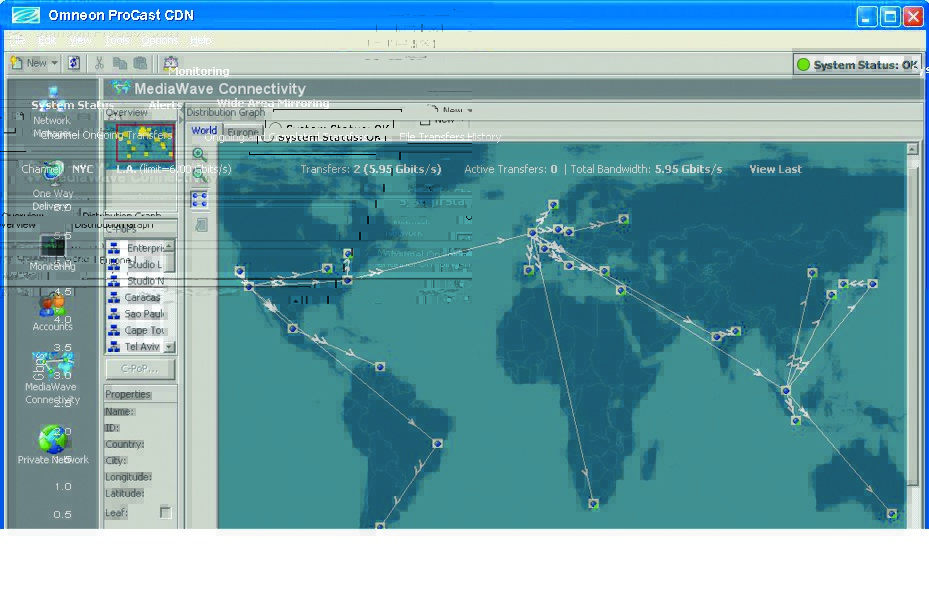Screen dimensions: 929x596
Task: Click the Active Transfers: 0 text
Action: click(x=511, y=169)
